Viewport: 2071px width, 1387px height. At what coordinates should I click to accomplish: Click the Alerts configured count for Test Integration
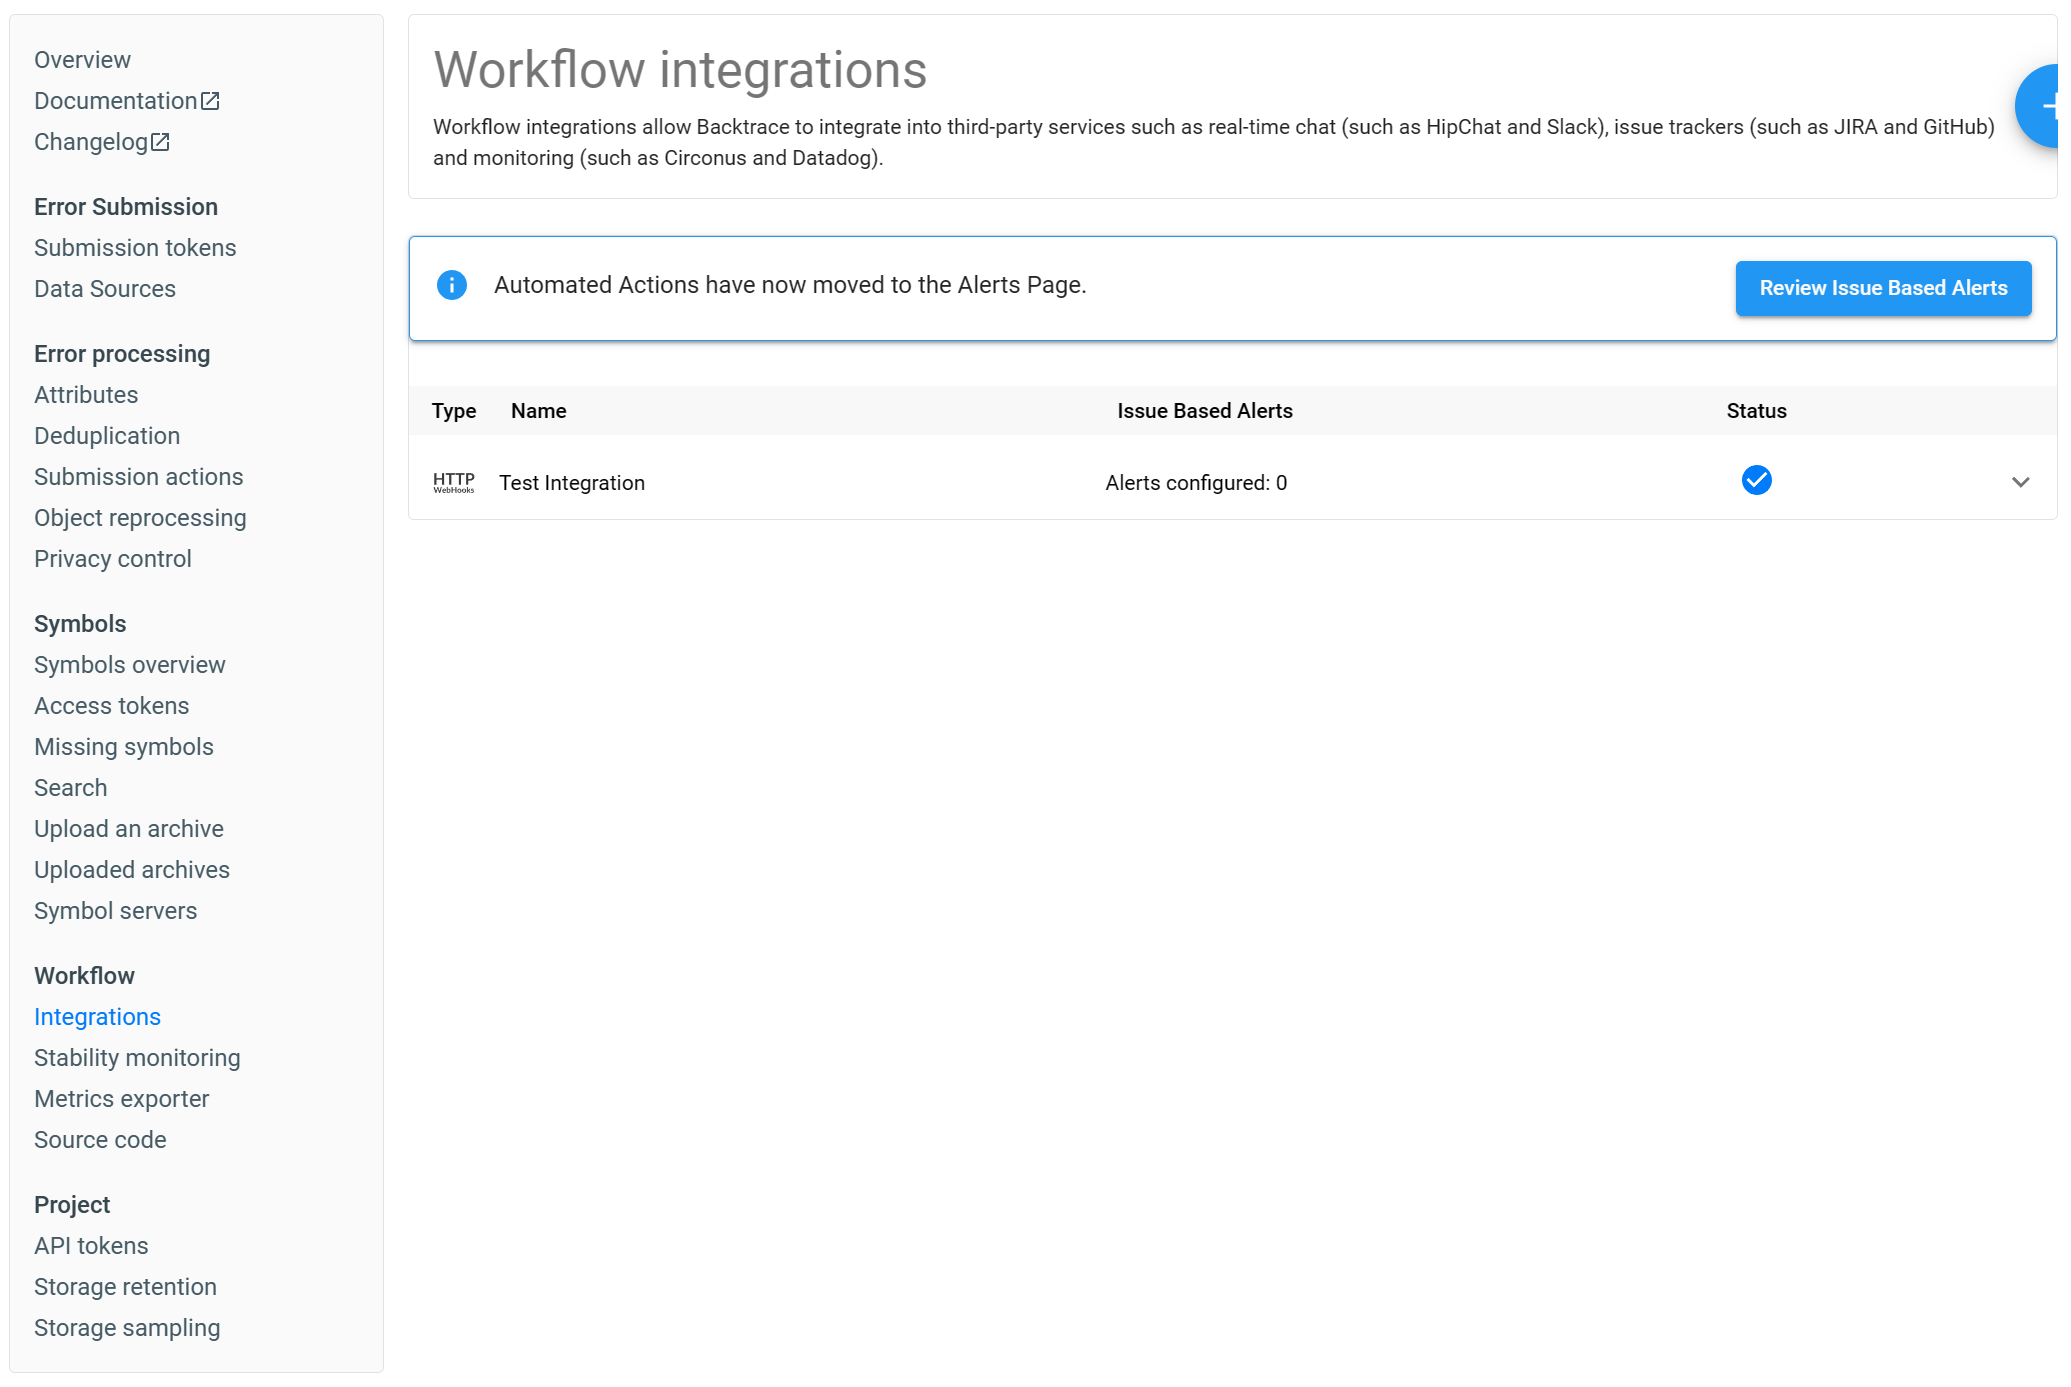point(1196,482)
